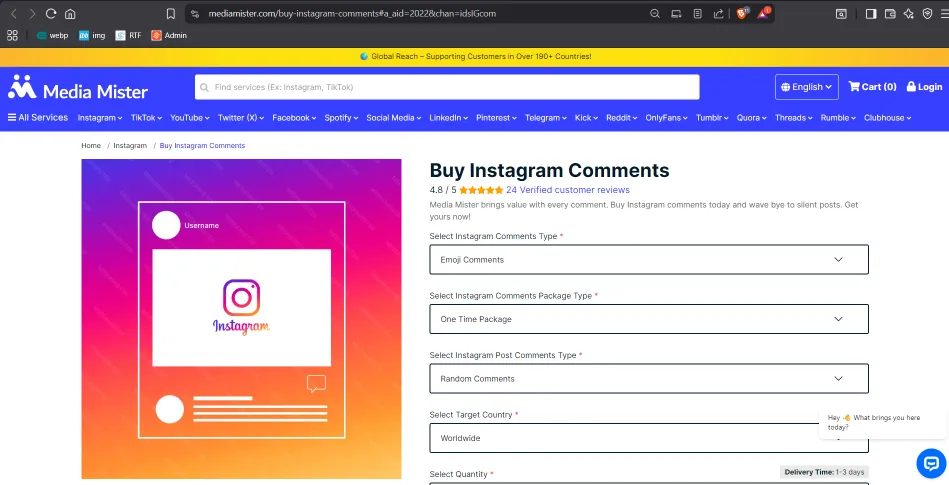Reload the page
949x485 pixels.
click(51, 13)
